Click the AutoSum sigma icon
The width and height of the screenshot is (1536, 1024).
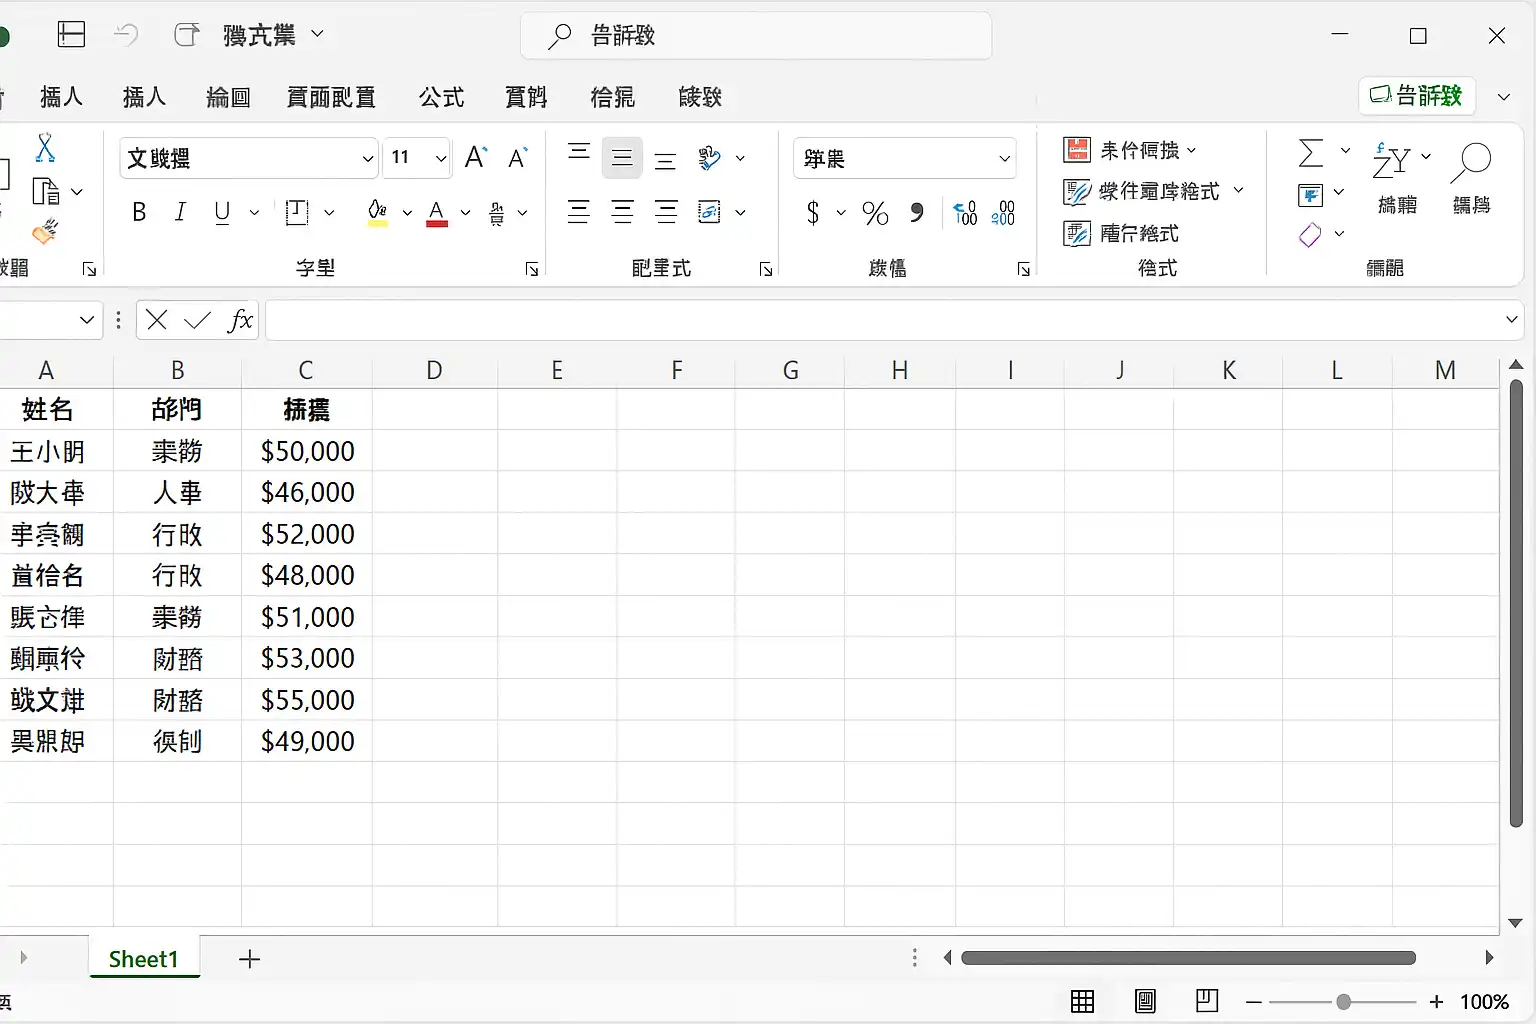[1310, 153]
